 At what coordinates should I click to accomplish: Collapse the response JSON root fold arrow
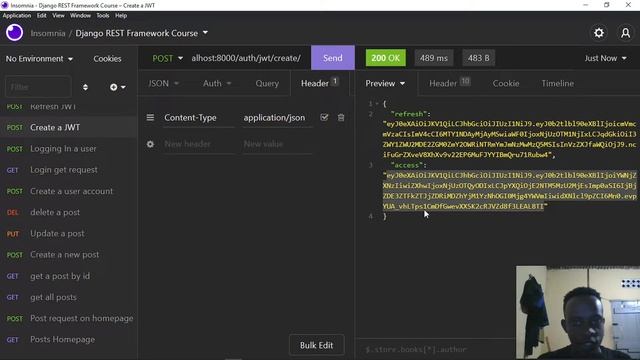[377, 104]
